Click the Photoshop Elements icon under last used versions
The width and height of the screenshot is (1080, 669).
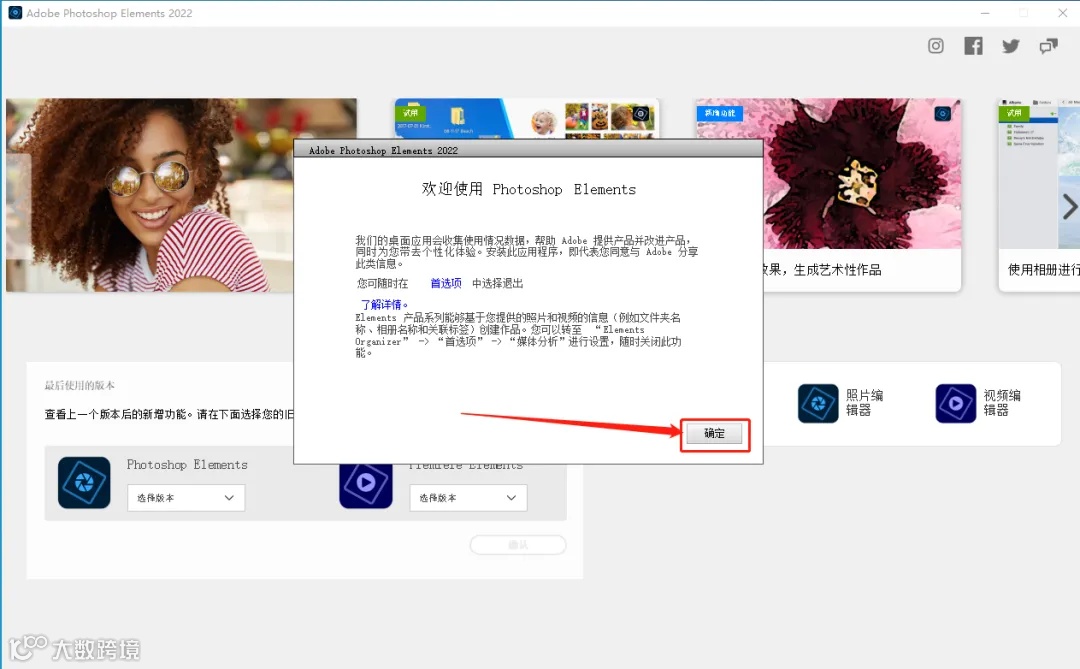84,482
